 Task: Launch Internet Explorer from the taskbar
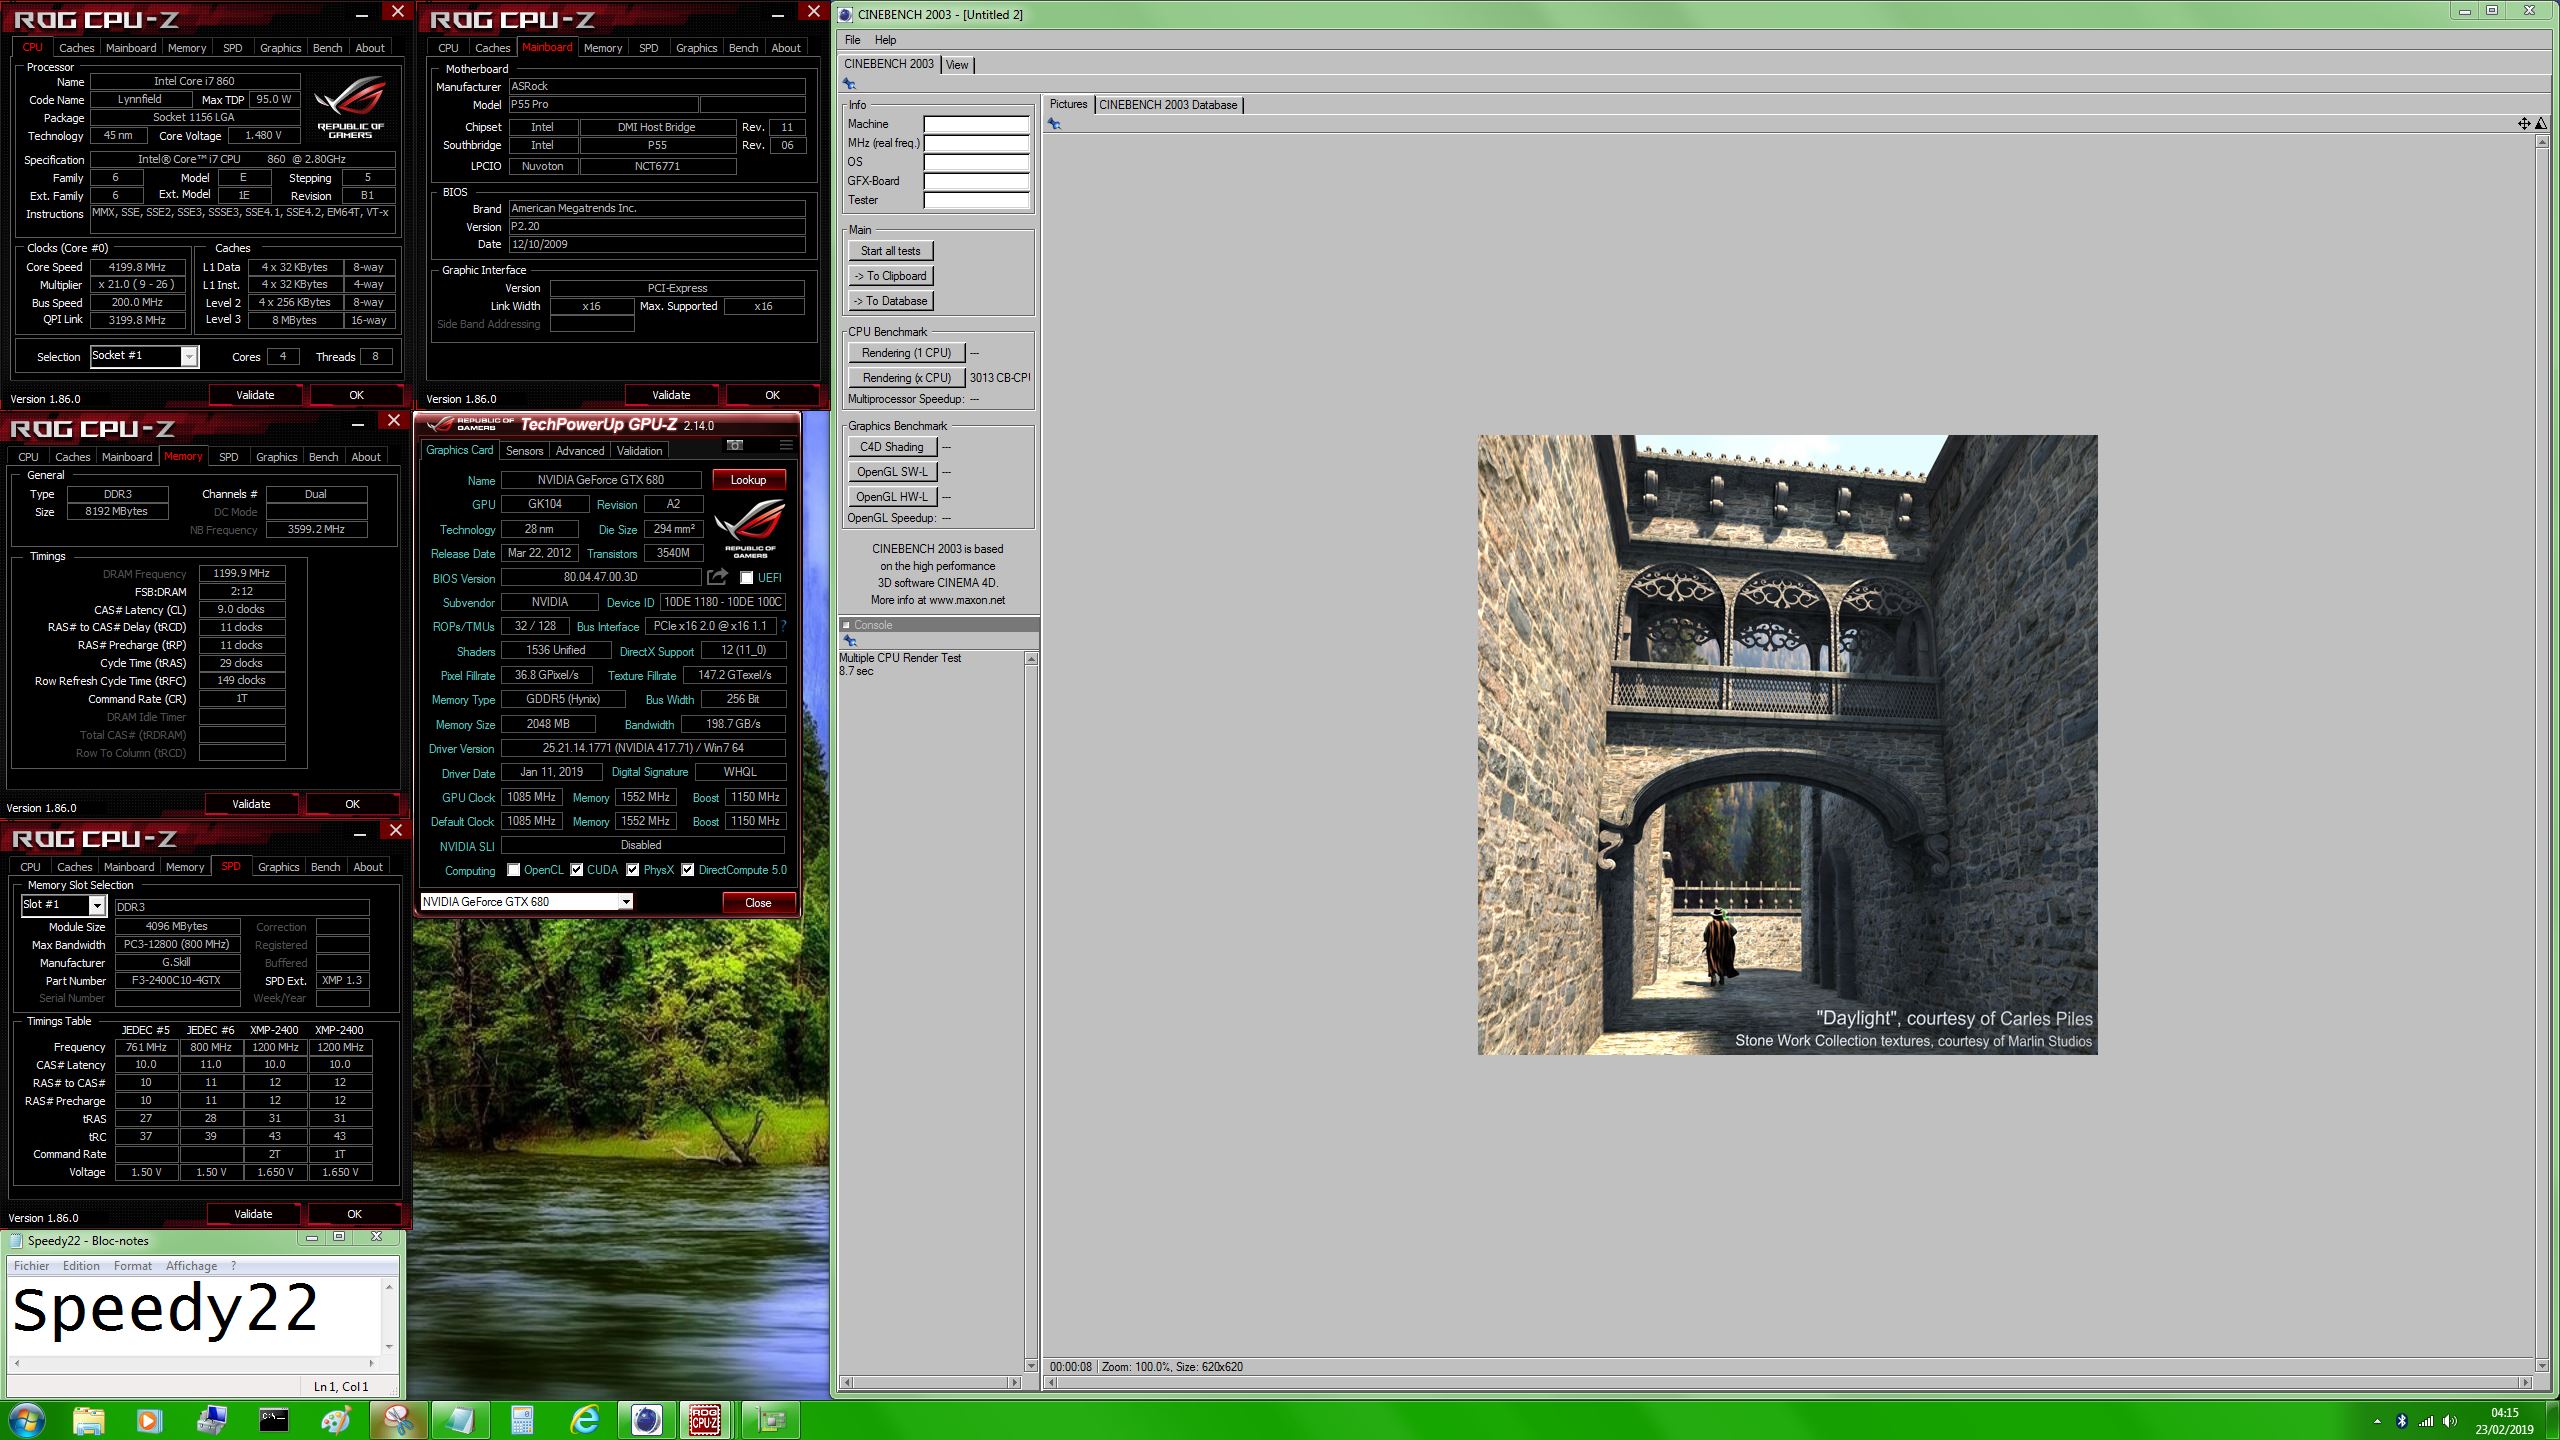point(585,1420)
